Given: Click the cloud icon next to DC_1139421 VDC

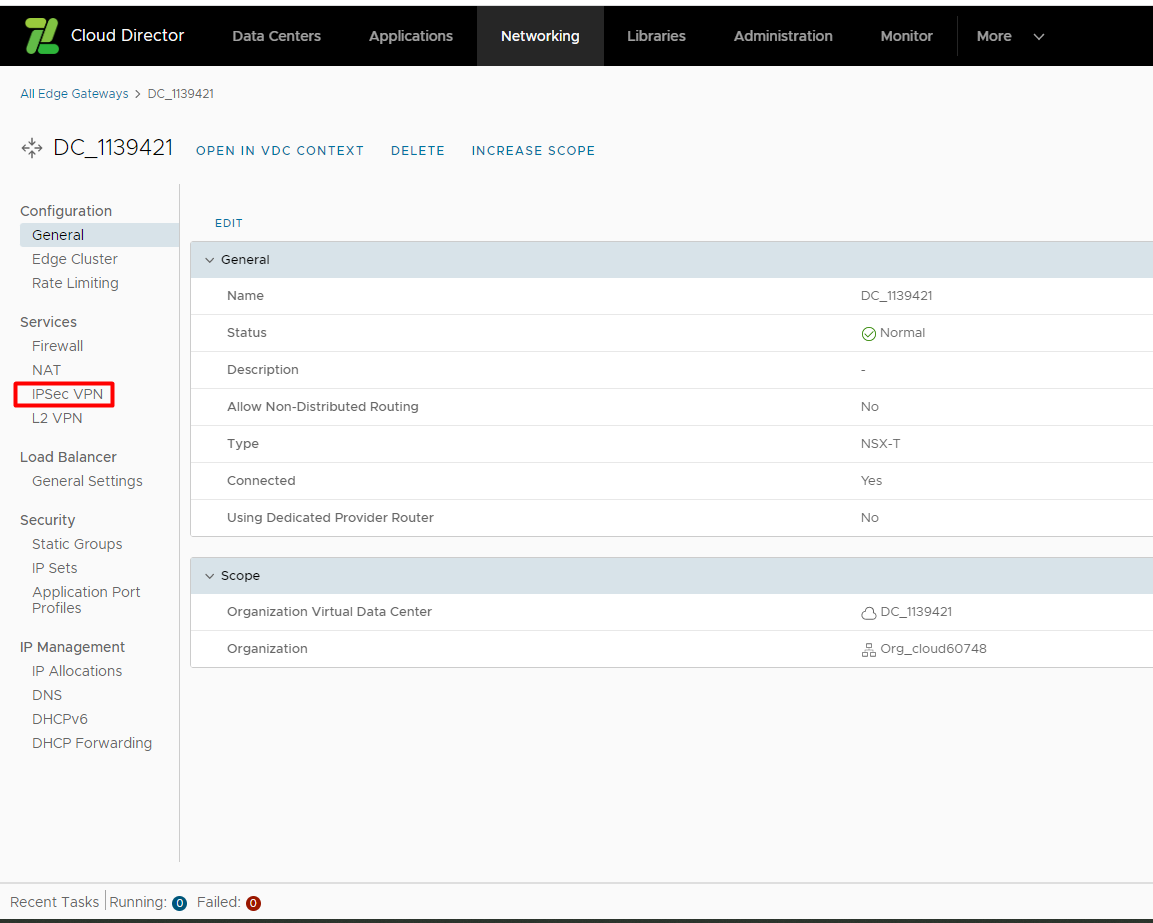Looking at the screenshot, I should click(868, 612).
